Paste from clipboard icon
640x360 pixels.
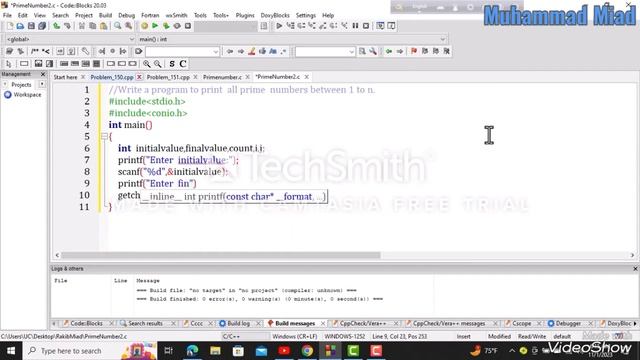104,26
